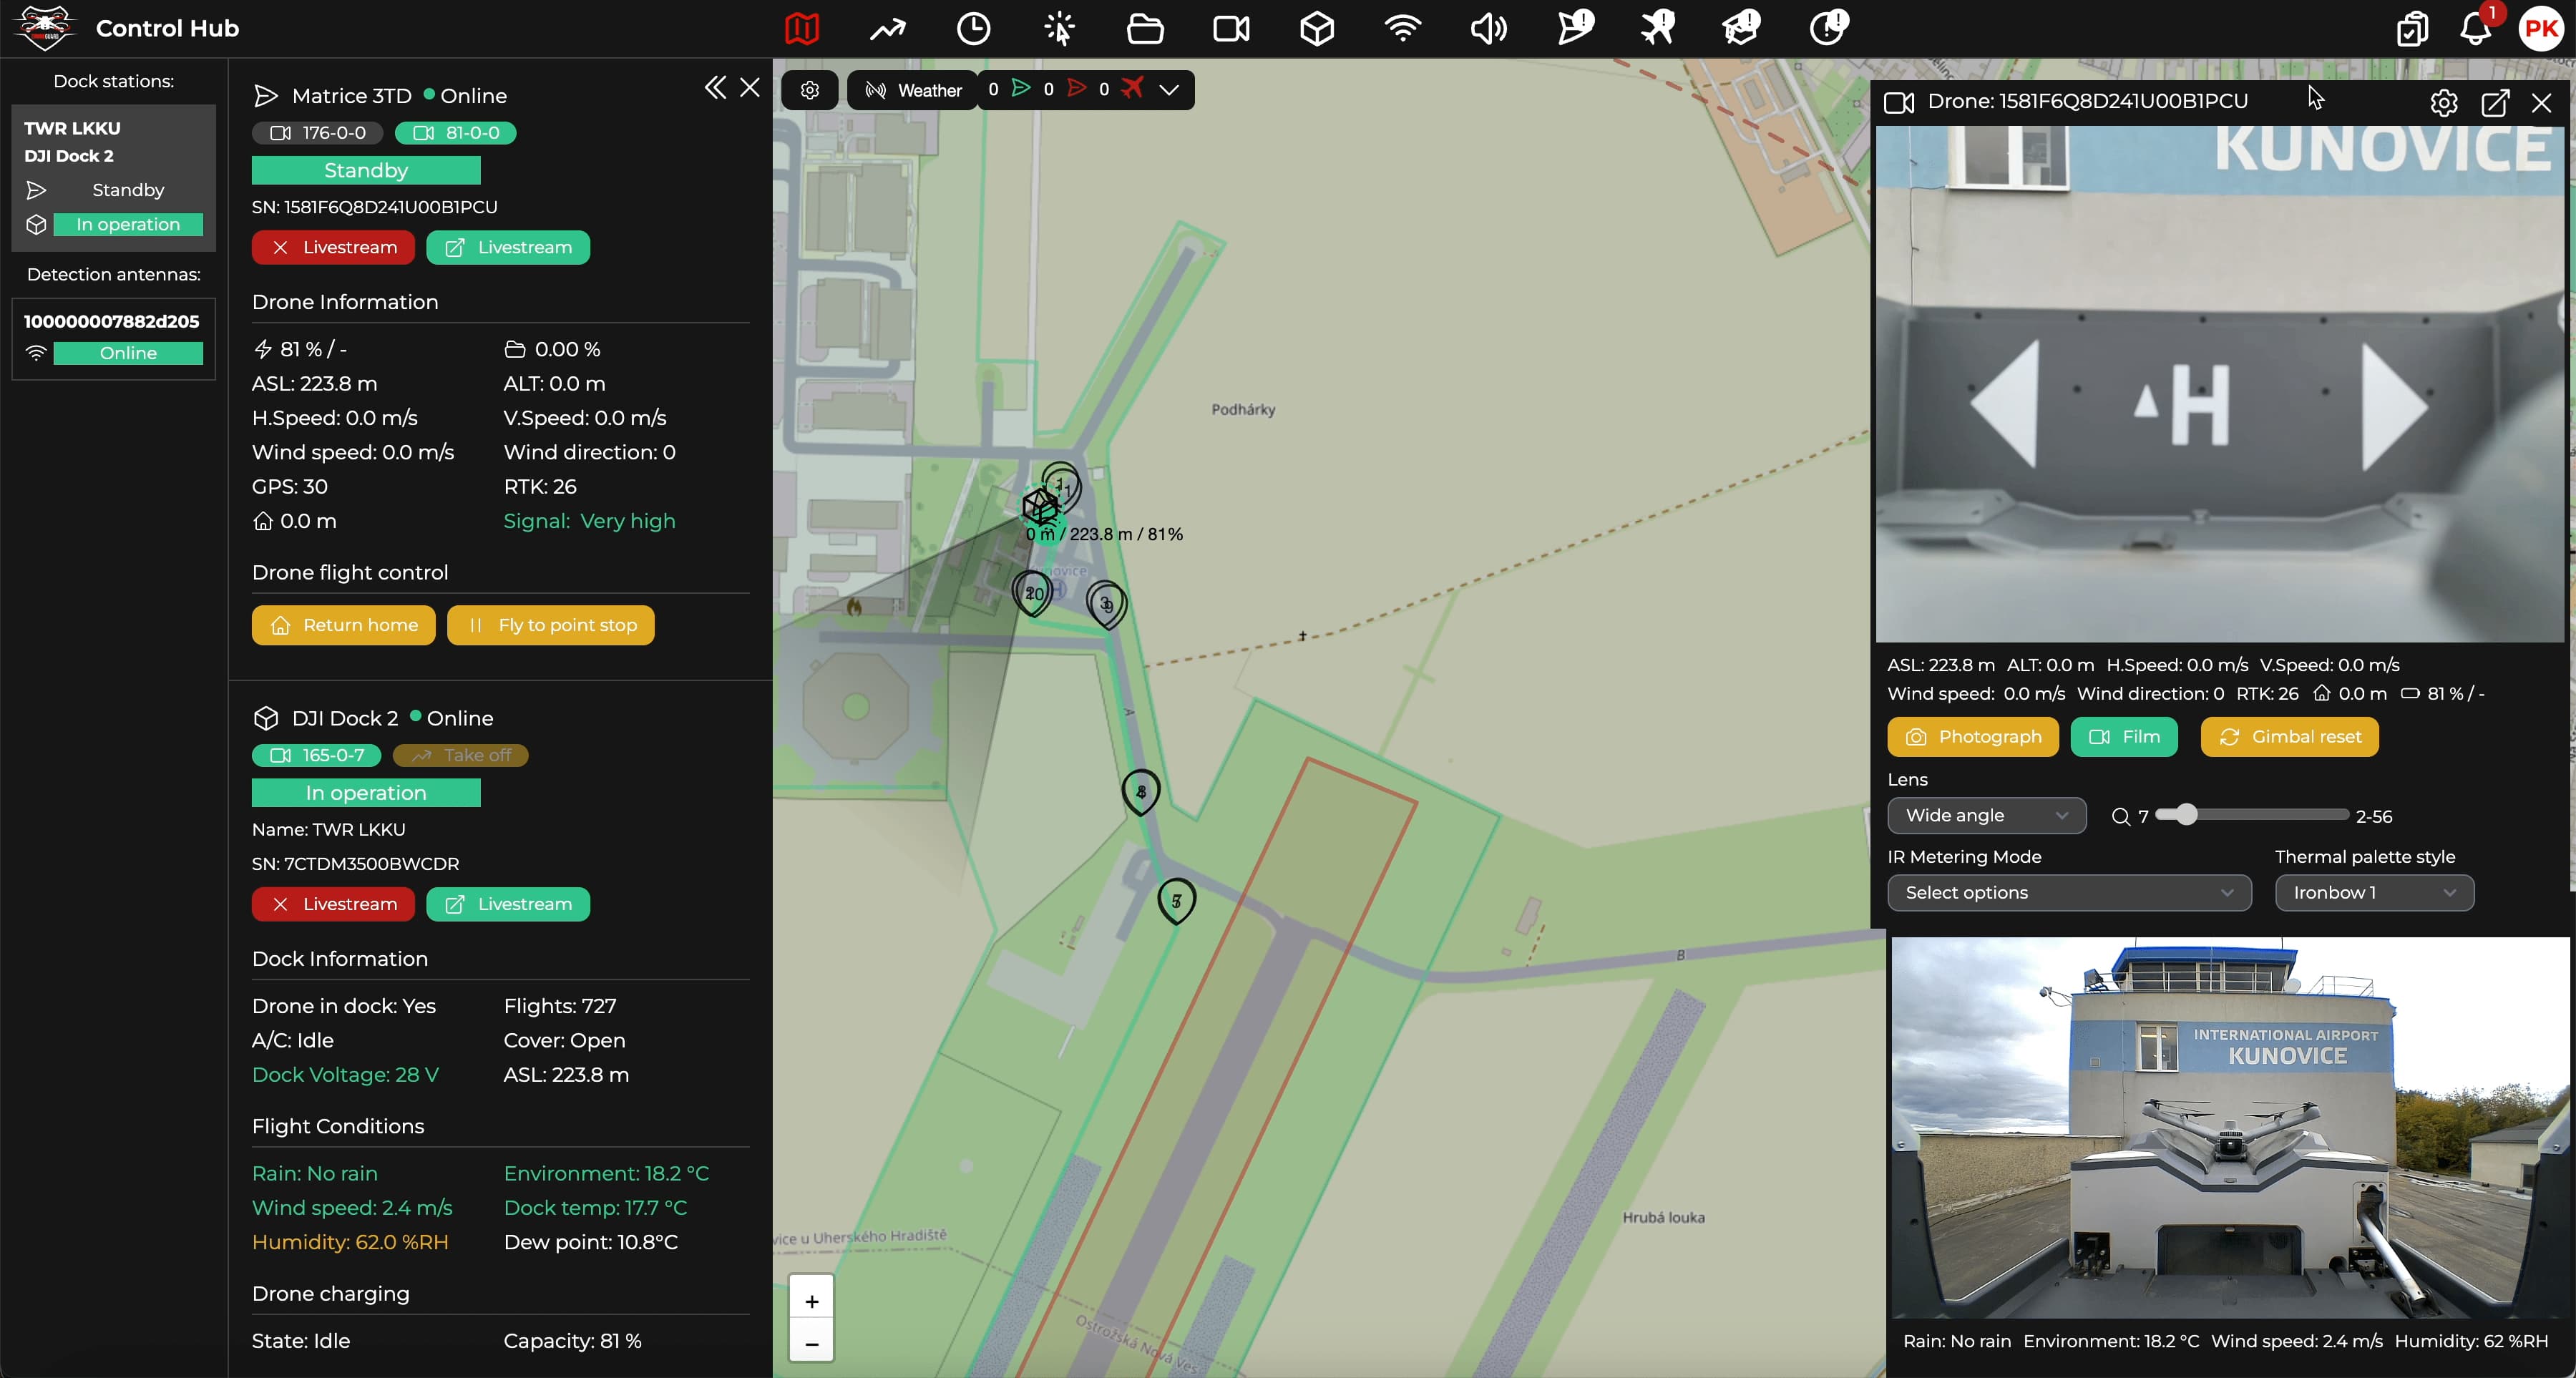The width and height of the screenshot is (2576, 1378).
Task: Open IR Metering Mode Select options dropdown
Action: [2068, 892]
